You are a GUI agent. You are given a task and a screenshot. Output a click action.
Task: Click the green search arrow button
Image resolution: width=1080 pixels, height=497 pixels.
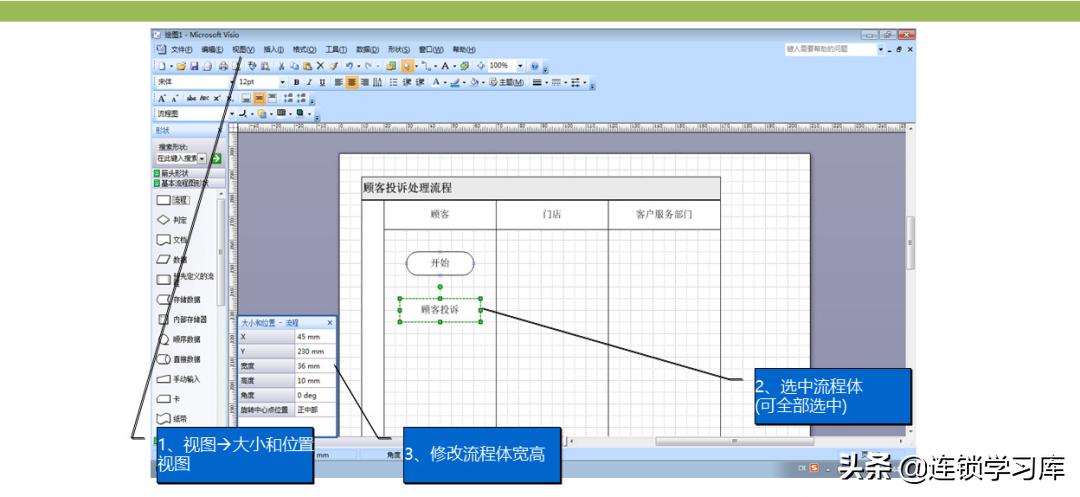tap(216, 158)
